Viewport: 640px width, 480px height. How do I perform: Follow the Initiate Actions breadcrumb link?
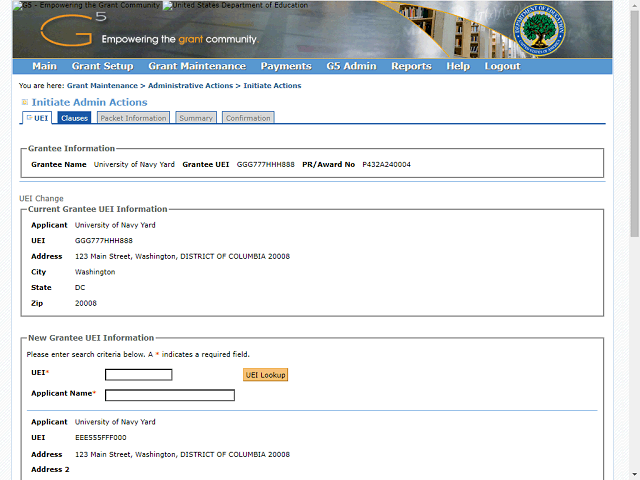272,86
